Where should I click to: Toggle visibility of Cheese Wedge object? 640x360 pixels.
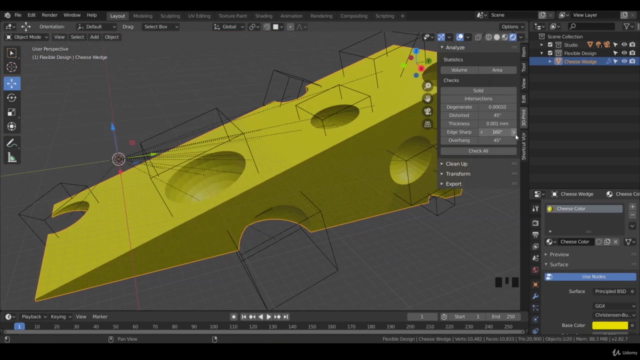pos(624,62)
